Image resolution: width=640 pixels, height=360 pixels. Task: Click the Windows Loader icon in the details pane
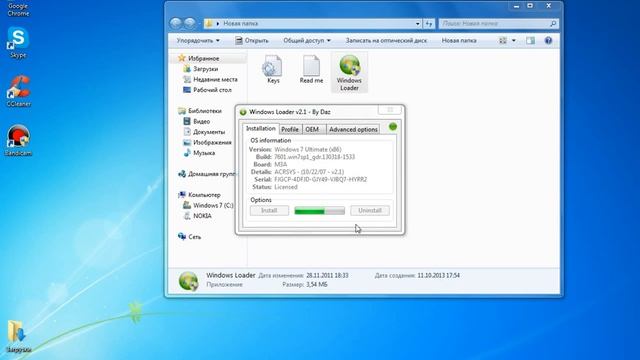189,281
